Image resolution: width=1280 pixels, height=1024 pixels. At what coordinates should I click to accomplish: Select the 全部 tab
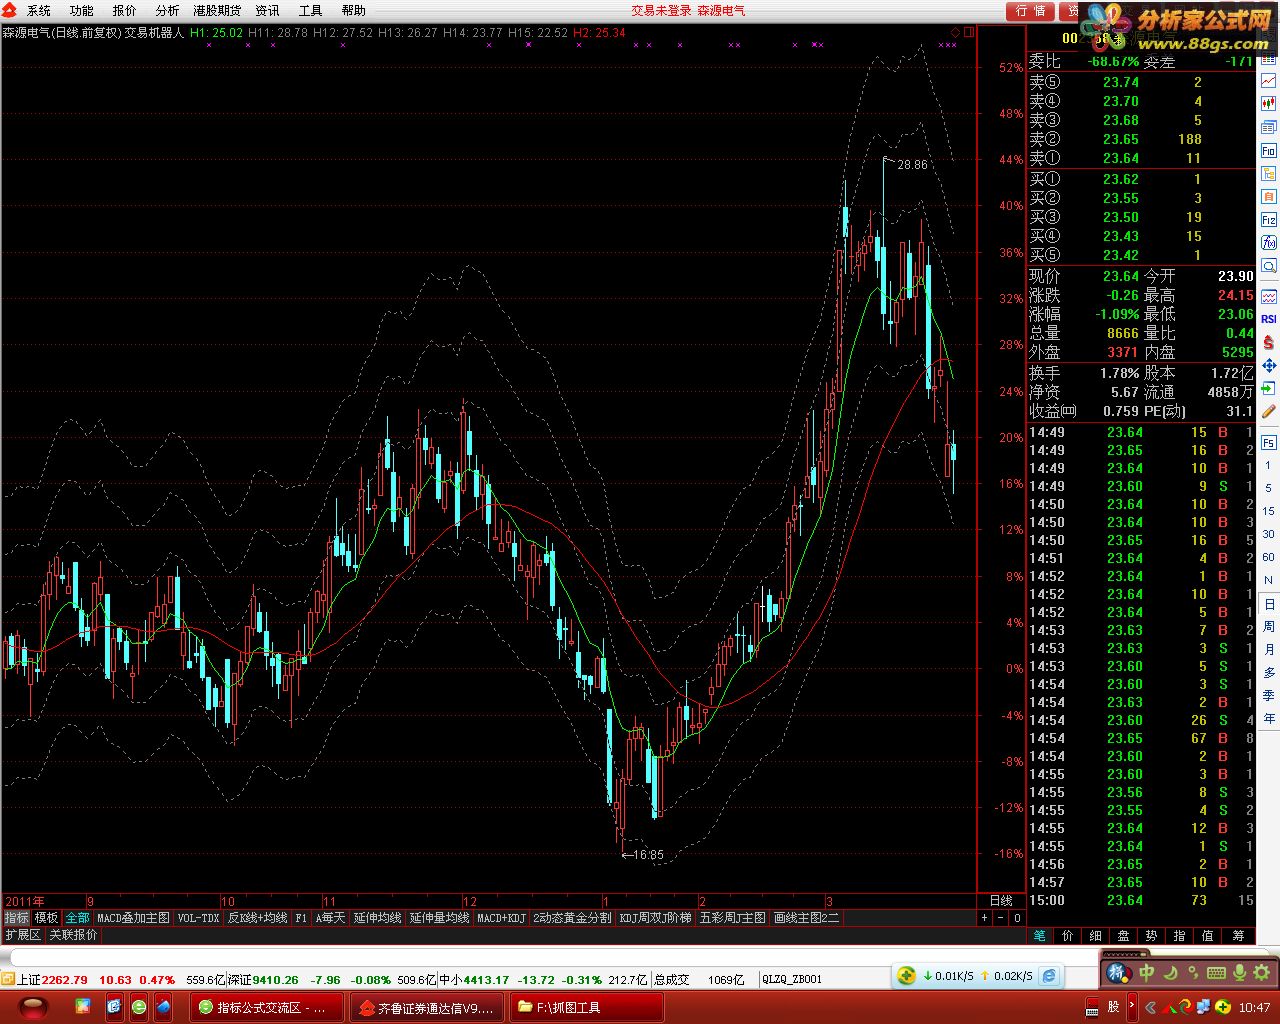tap(78, 918)
